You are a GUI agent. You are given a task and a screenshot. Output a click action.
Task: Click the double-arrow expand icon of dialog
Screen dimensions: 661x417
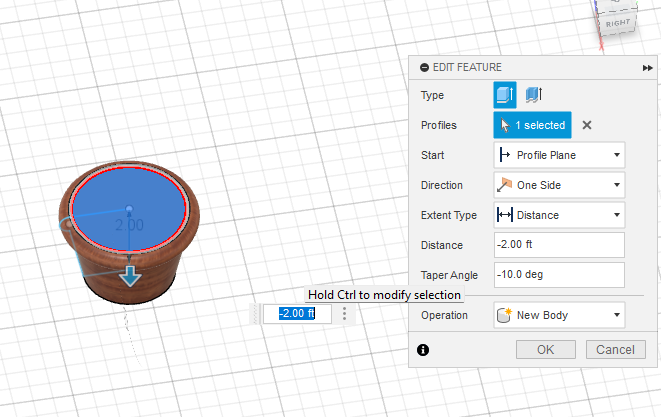pyautogui.click(x=648, y=68)
